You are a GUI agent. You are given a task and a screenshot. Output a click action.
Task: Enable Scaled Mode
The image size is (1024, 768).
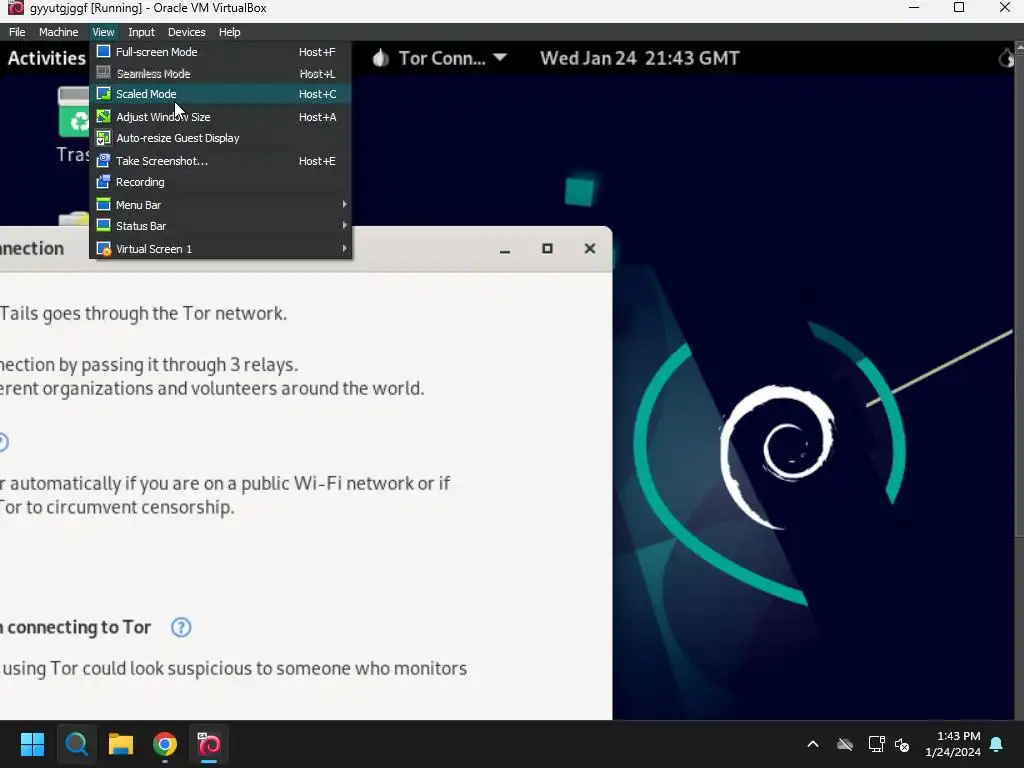click(x=221, y=94)
